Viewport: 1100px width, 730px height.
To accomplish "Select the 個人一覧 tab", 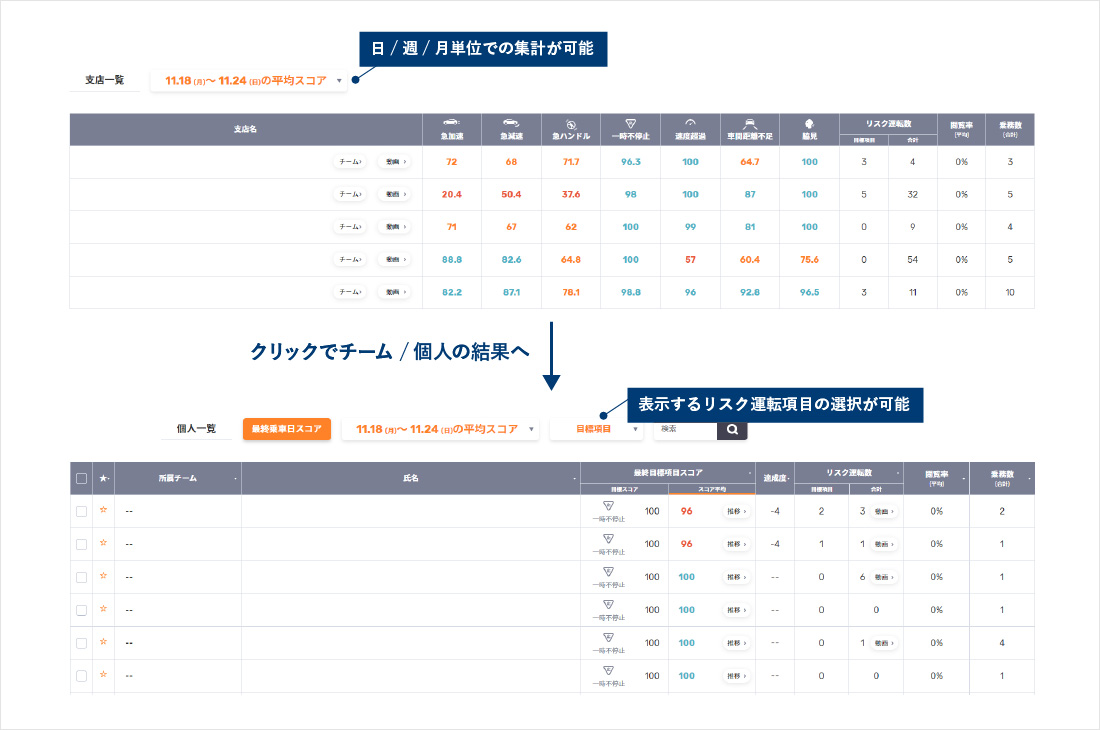I will (x=196, y=429).
